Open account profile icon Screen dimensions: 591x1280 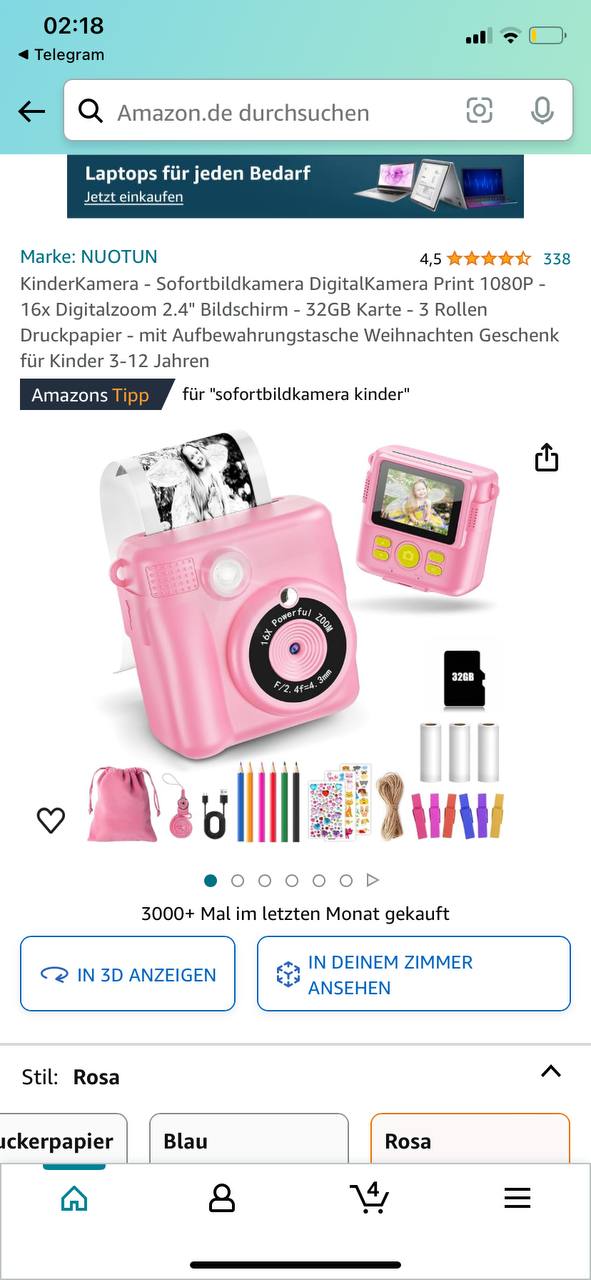click(222, 1198)
